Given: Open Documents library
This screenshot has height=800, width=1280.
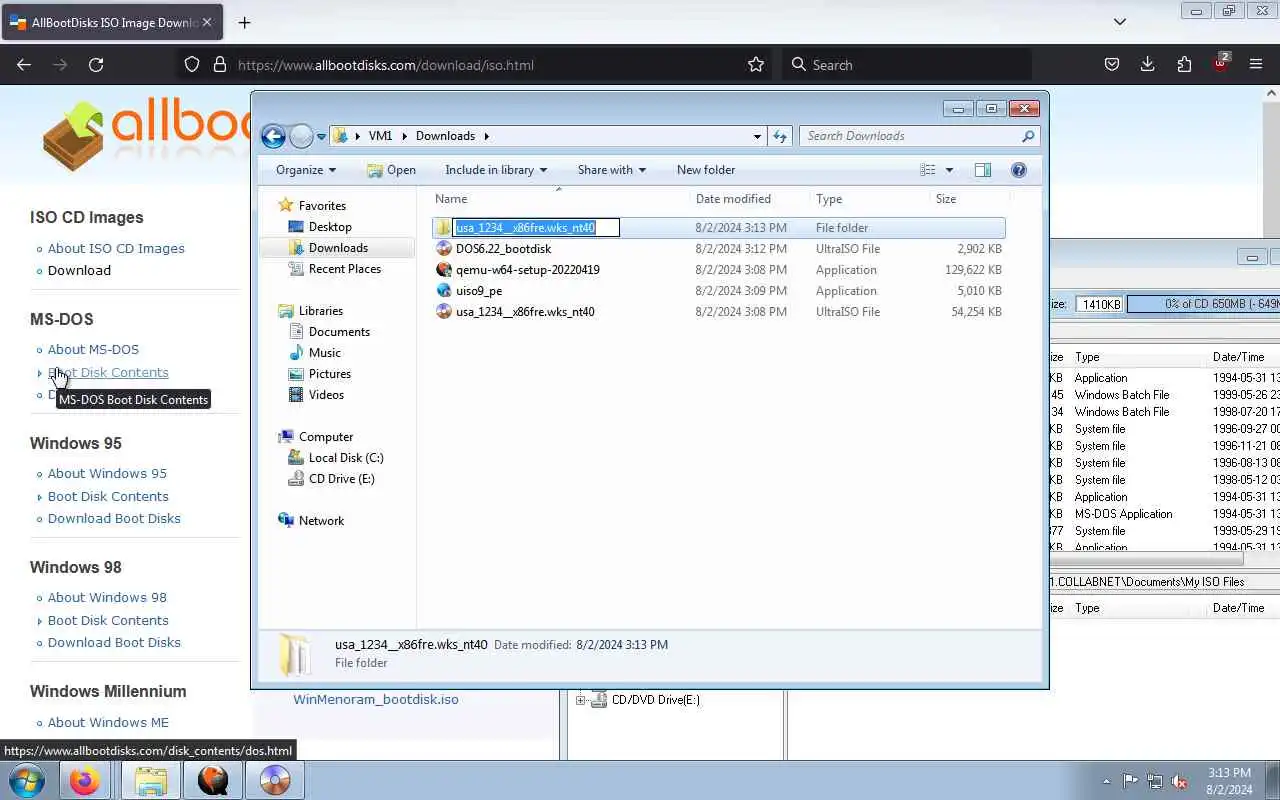Looking at the screenshot, I should [x=339, y=332].
